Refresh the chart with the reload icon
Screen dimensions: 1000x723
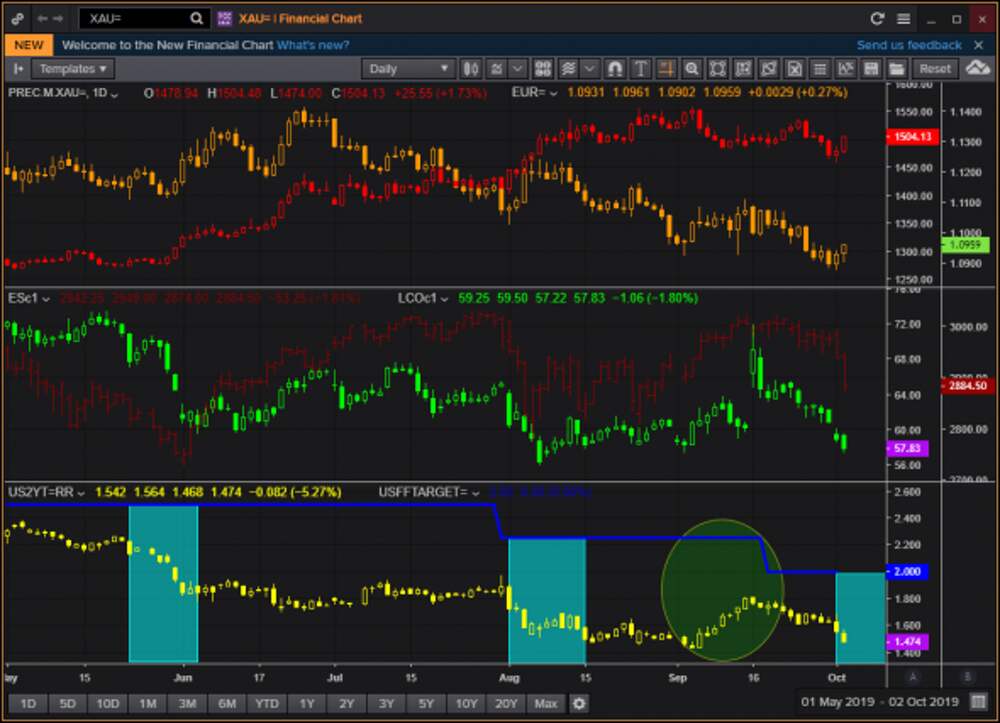tap(877, 18)
